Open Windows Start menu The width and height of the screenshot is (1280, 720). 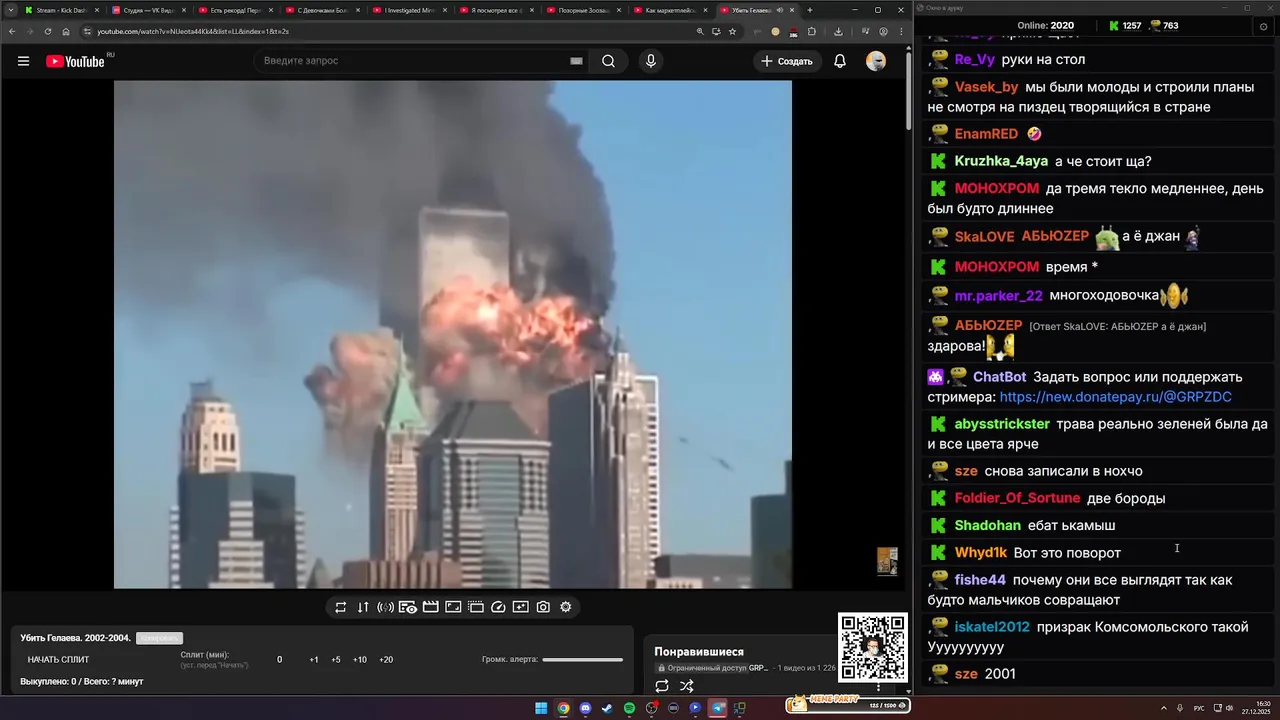point(541,708)
